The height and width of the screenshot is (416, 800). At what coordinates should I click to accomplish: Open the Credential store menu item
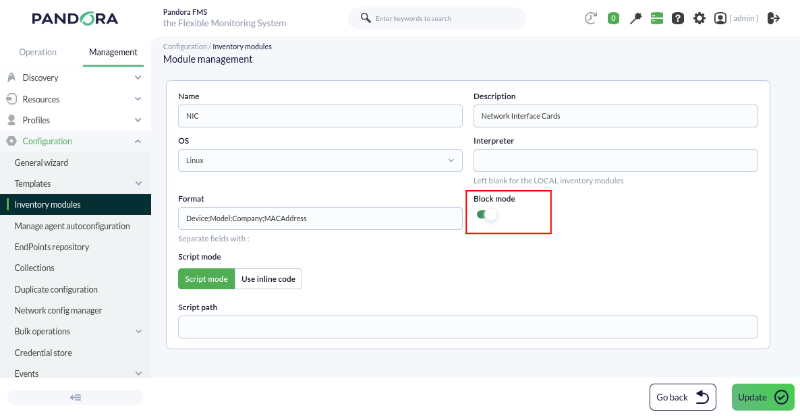point(43,353)
